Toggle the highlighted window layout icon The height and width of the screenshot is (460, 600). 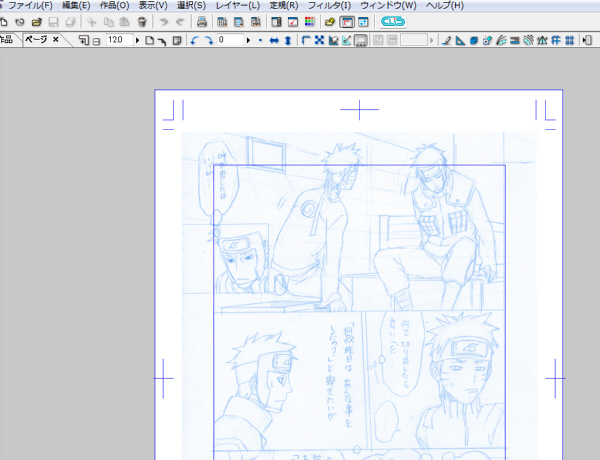click(347, 22)
